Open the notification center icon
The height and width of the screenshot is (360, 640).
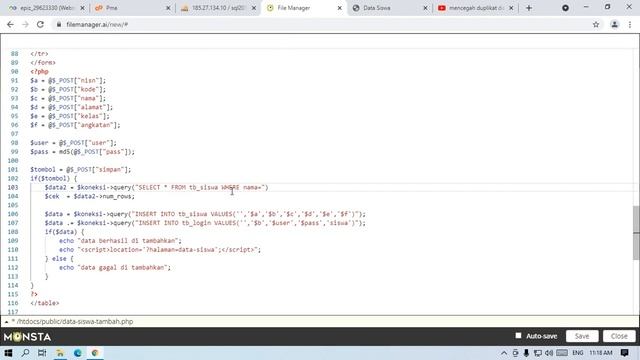[x=624, y=353]
